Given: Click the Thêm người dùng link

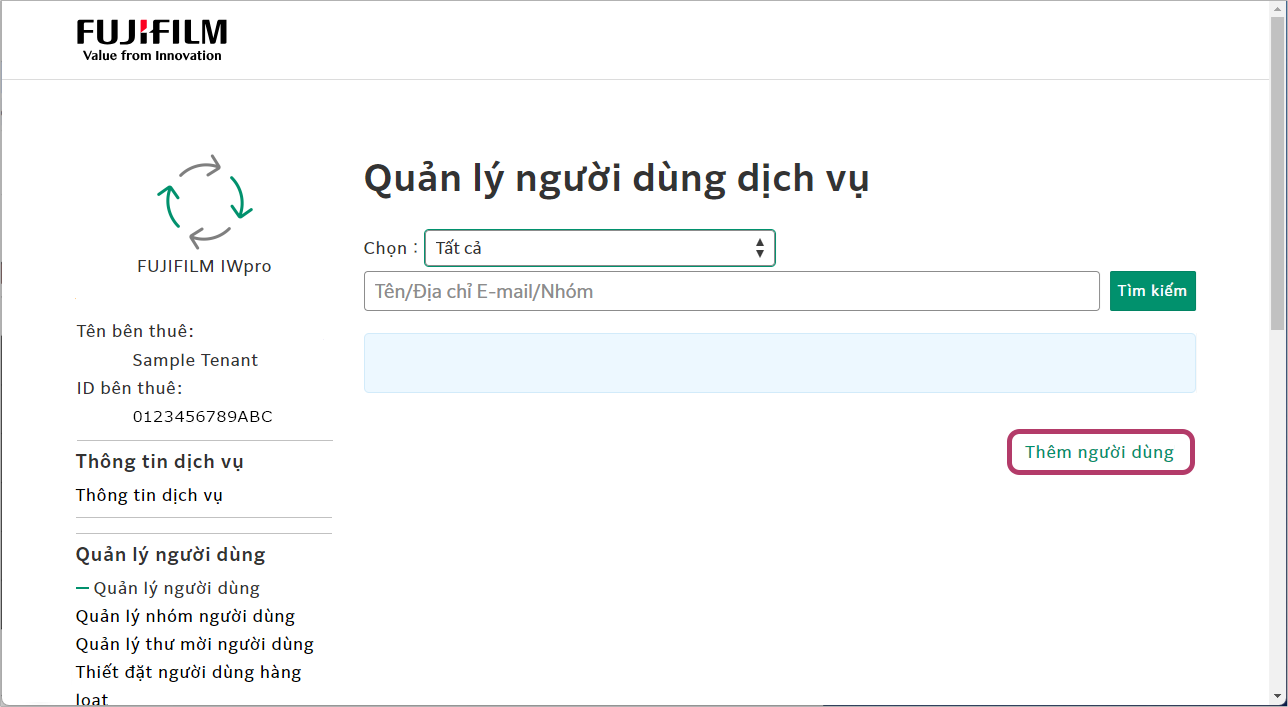Looking at the screenshot, I should [x=1100, y=452].
